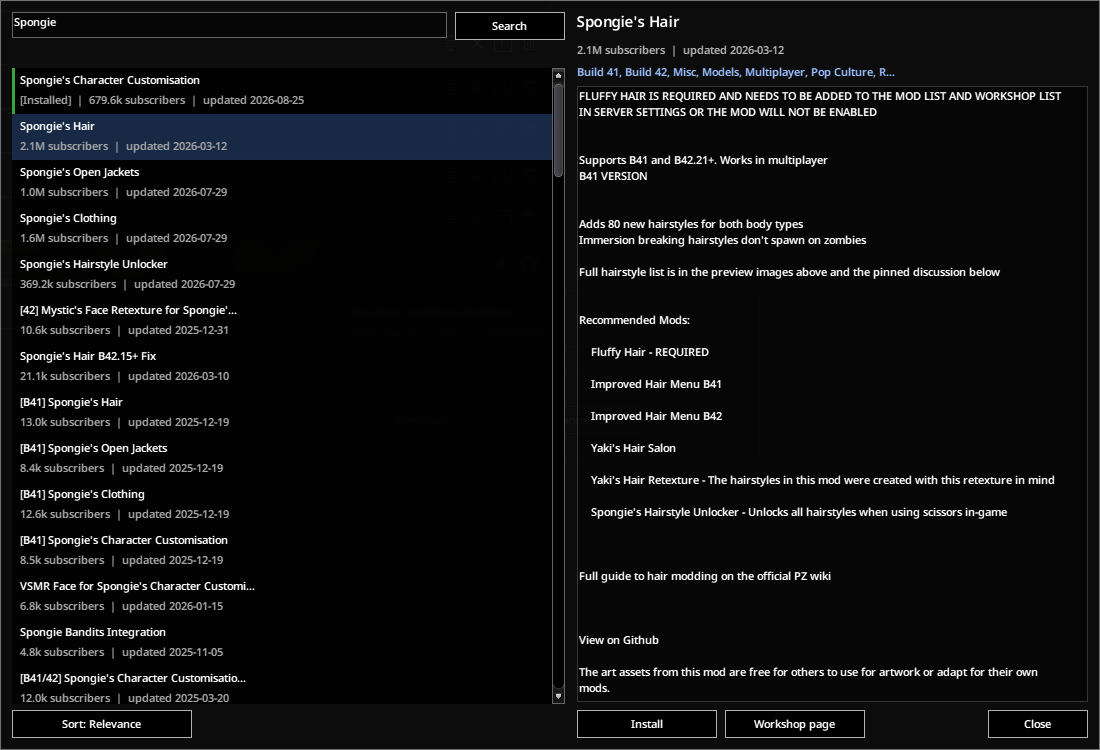Select Spongie's Open Jackets 1.0M entry
This screenshot has height=750, width=1100.
(282, 182)
